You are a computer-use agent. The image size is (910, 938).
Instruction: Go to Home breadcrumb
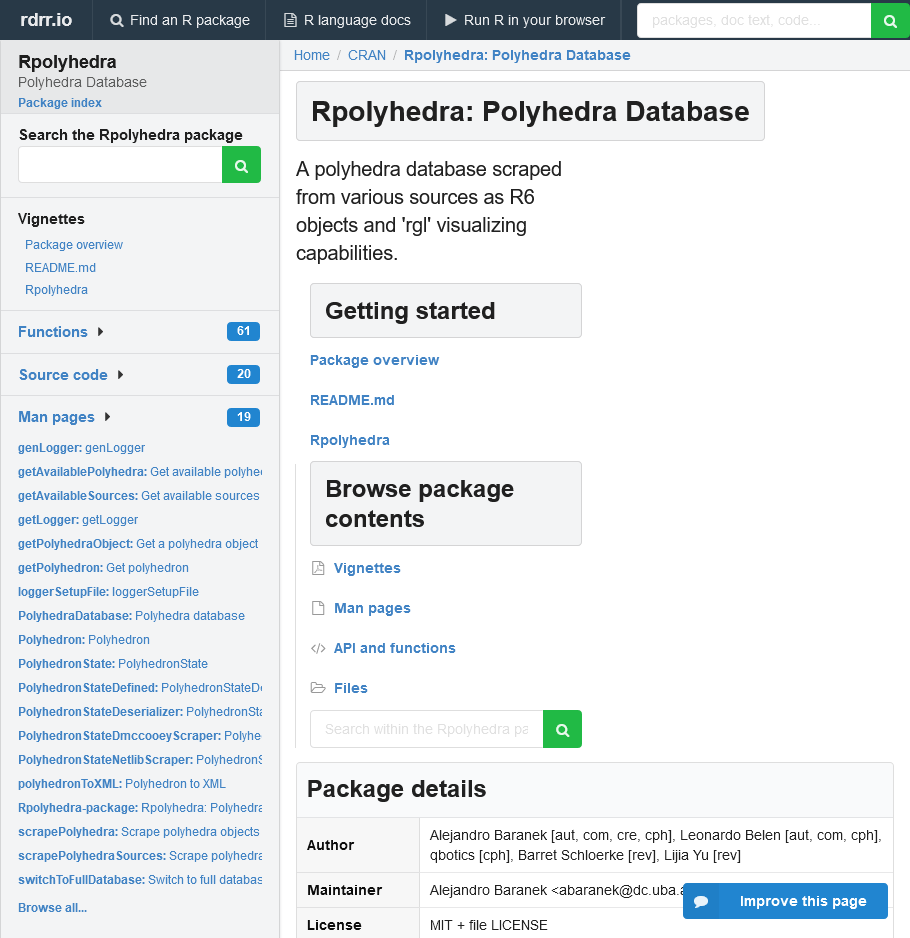coord(312,55)
